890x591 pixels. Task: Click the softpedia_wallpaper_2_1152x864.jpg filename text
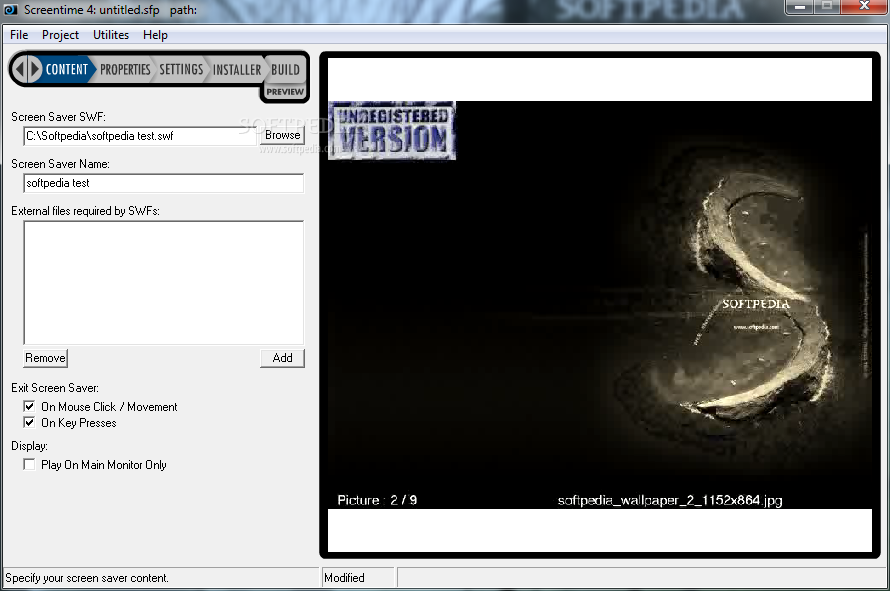[670, 500]
